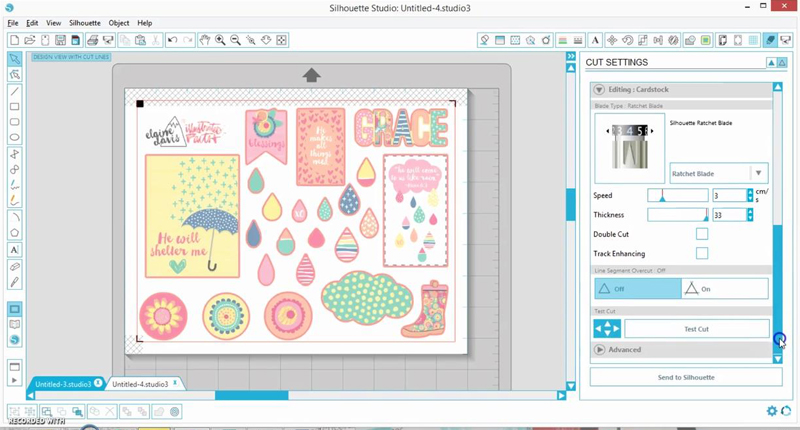Viewport: 800px width, 430px height.
Task: Open the Silhouette menu
Action: pyautogui.click(x=85, y=23)
